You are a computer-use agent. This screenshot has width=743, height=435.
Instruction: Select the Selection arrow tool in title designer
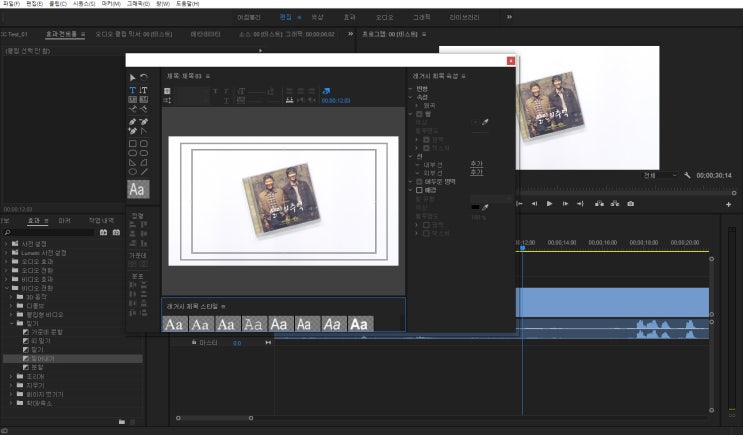(132, 78)
